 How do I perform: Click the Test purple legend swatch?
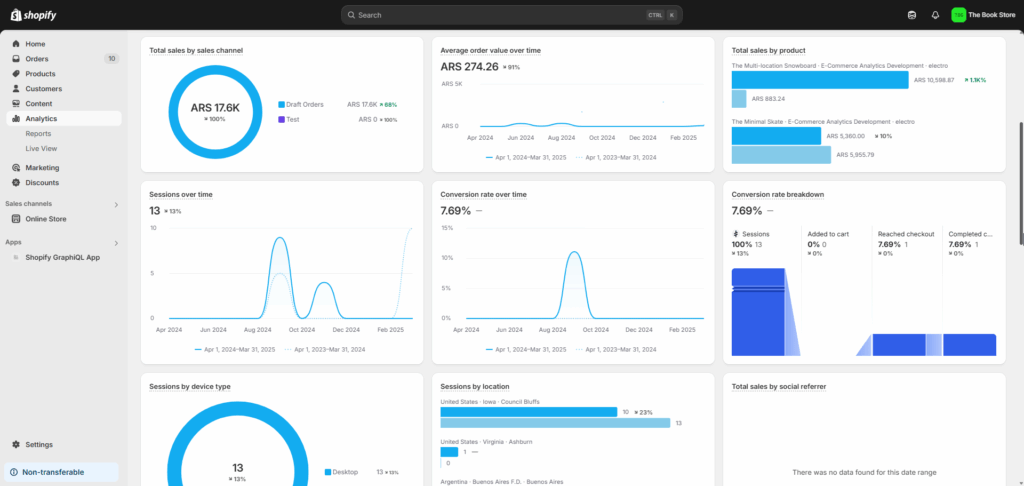281,120
